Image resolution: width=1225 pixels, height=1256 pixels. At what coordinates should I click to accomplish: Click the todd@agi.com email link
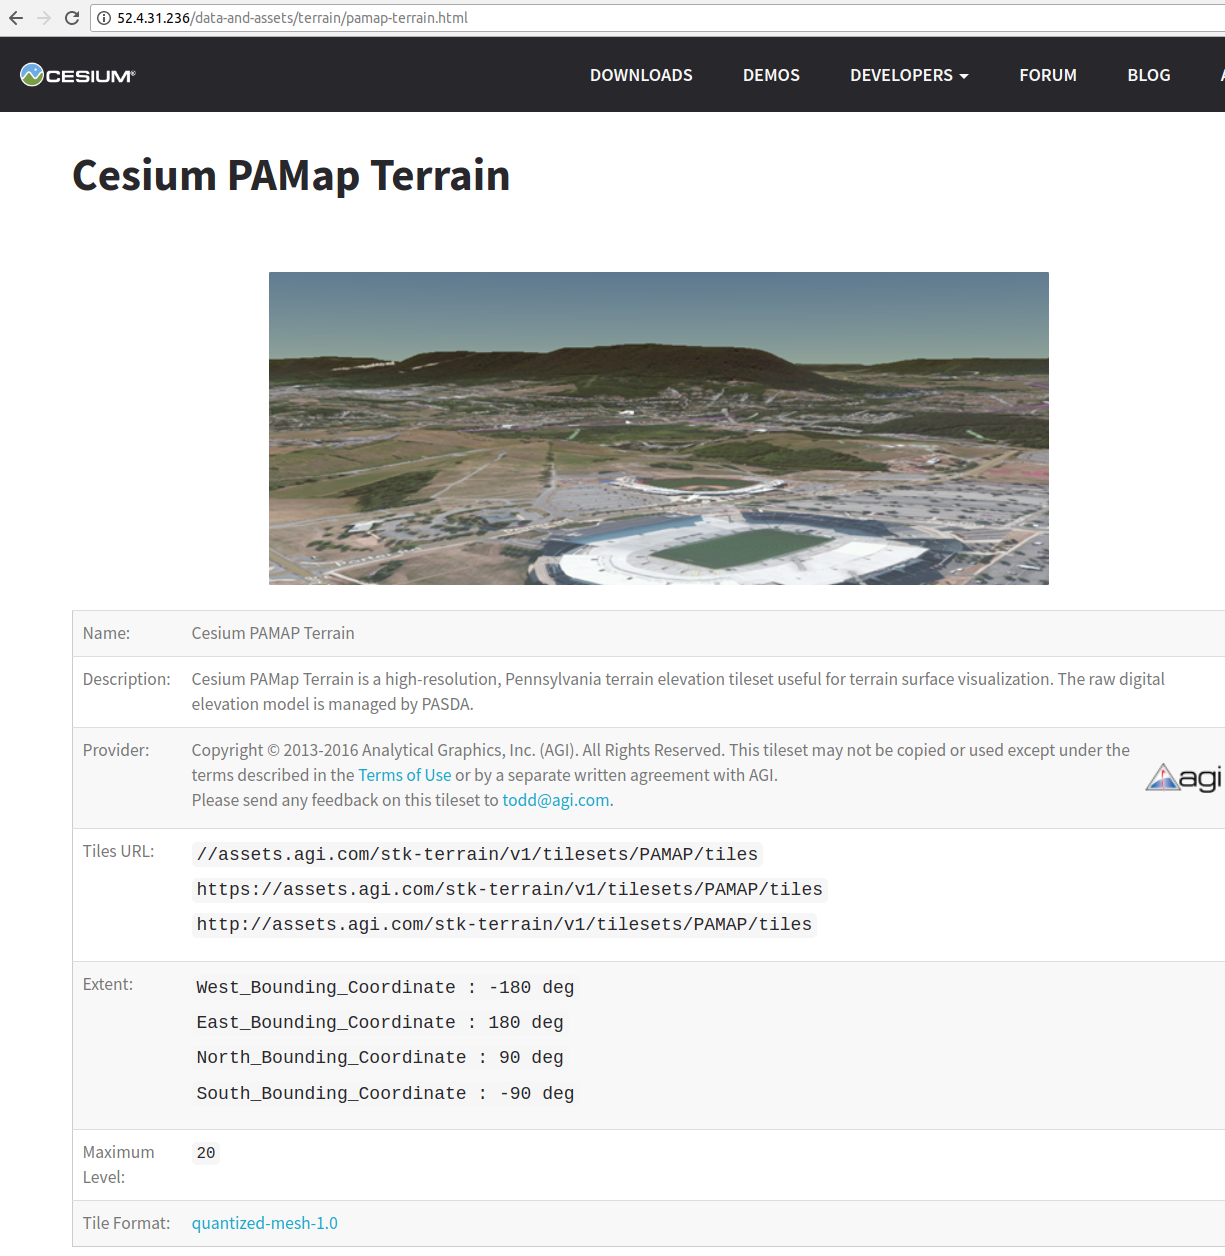(556, 800)
